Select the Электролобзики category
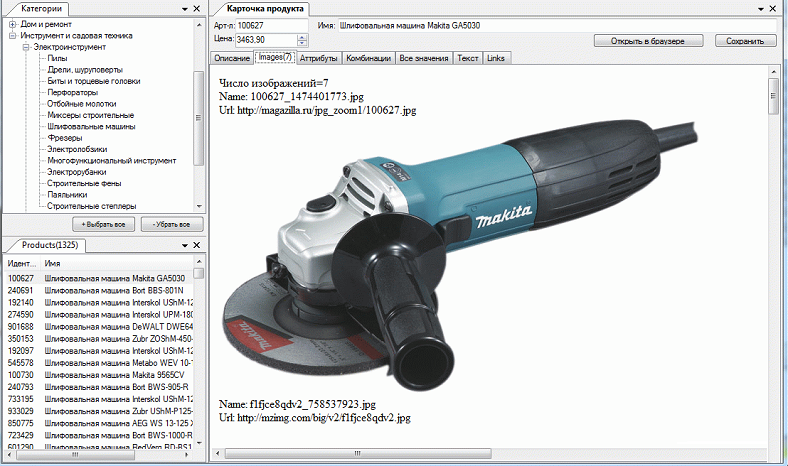The height and width of the screenshot is (466, 788). (x=77, y=149)
